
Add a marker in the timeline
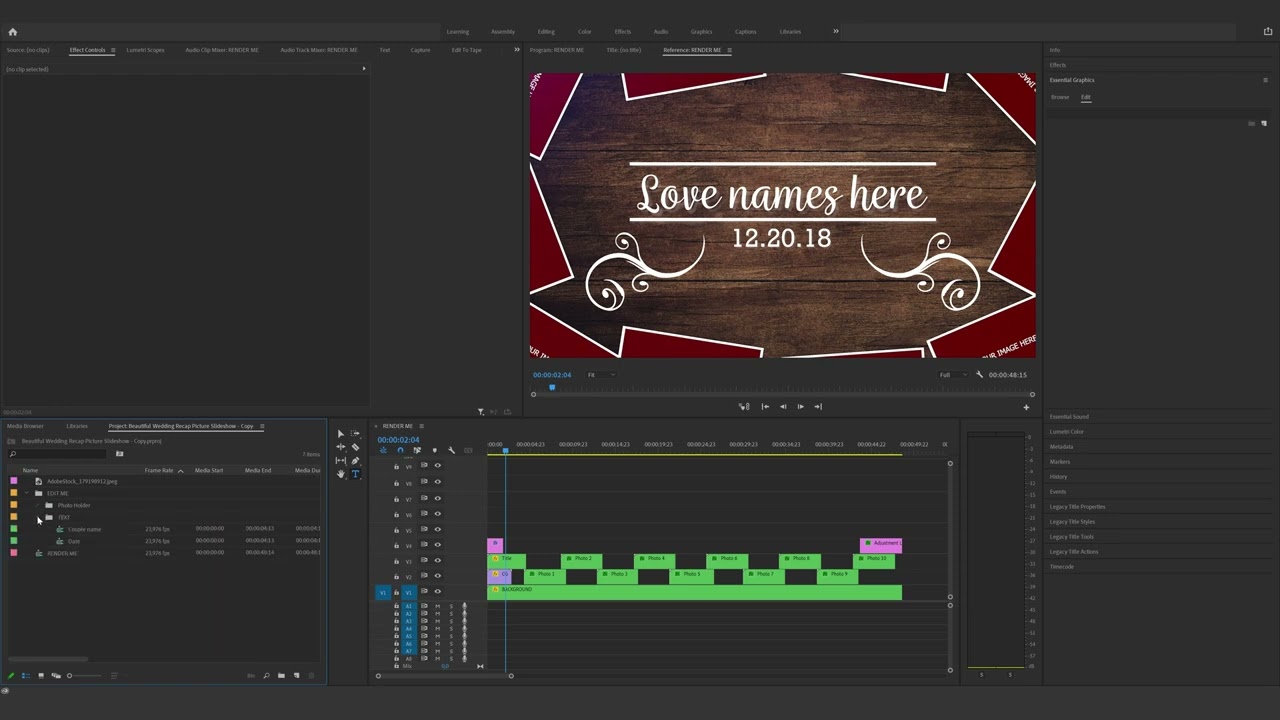434,450
